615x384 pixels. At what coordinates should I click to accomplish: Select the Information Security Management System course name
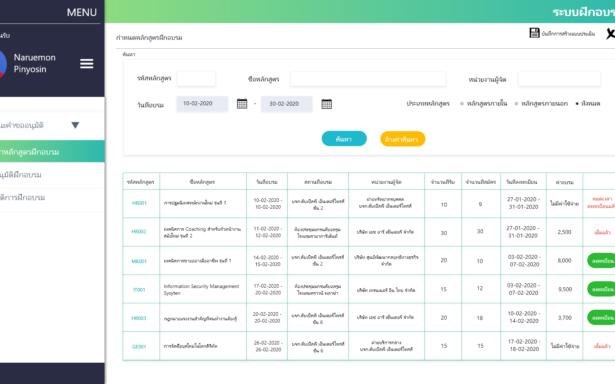[x=201, y=289]
